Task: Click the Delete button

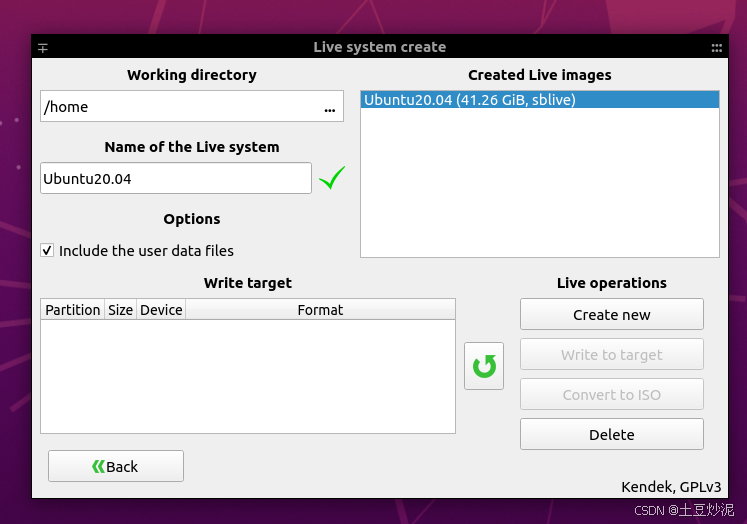Action: click(612, 434)
